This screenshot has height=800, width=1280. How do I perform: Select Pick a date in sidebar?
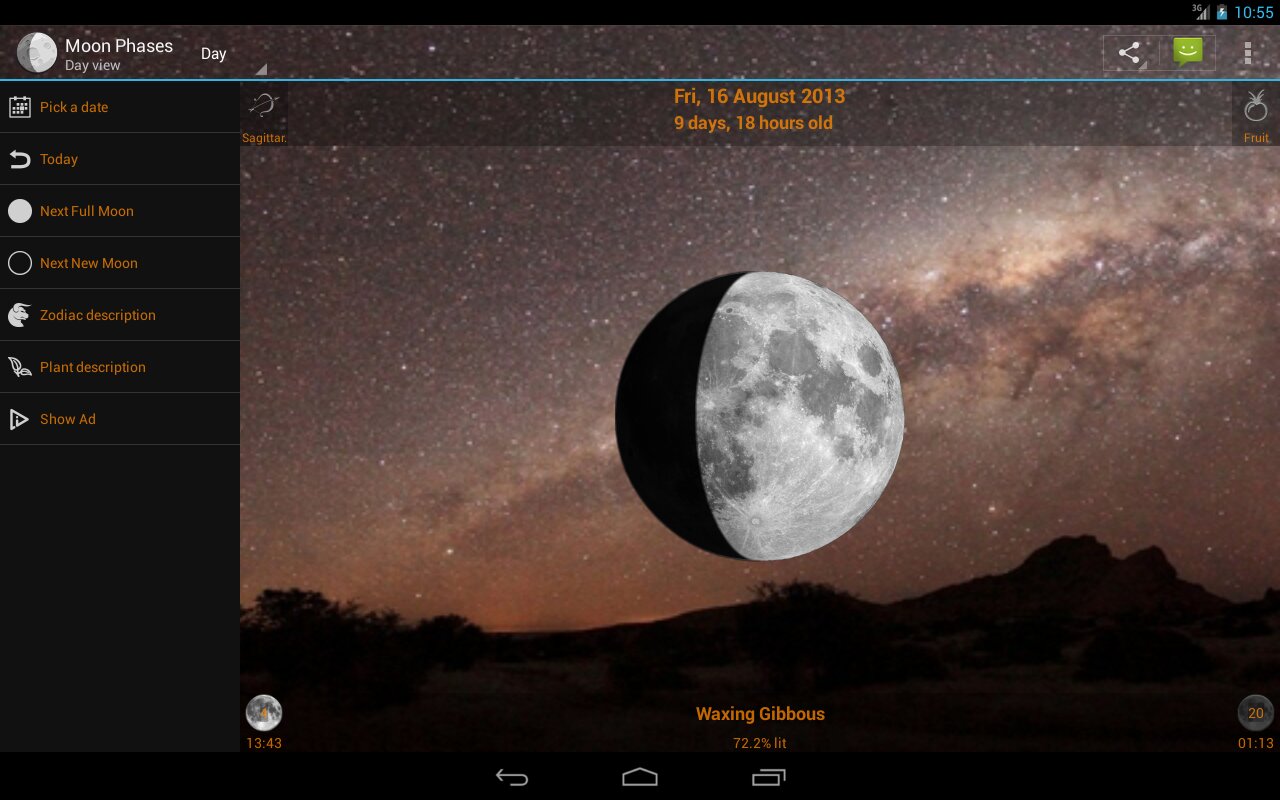pos(120,107)
